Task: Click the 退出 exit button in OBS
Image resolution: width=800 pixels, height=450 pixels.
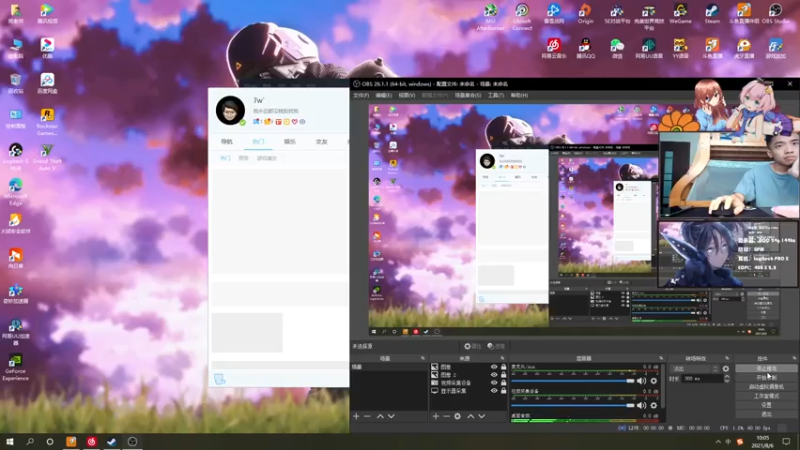Action: [766, 414]
